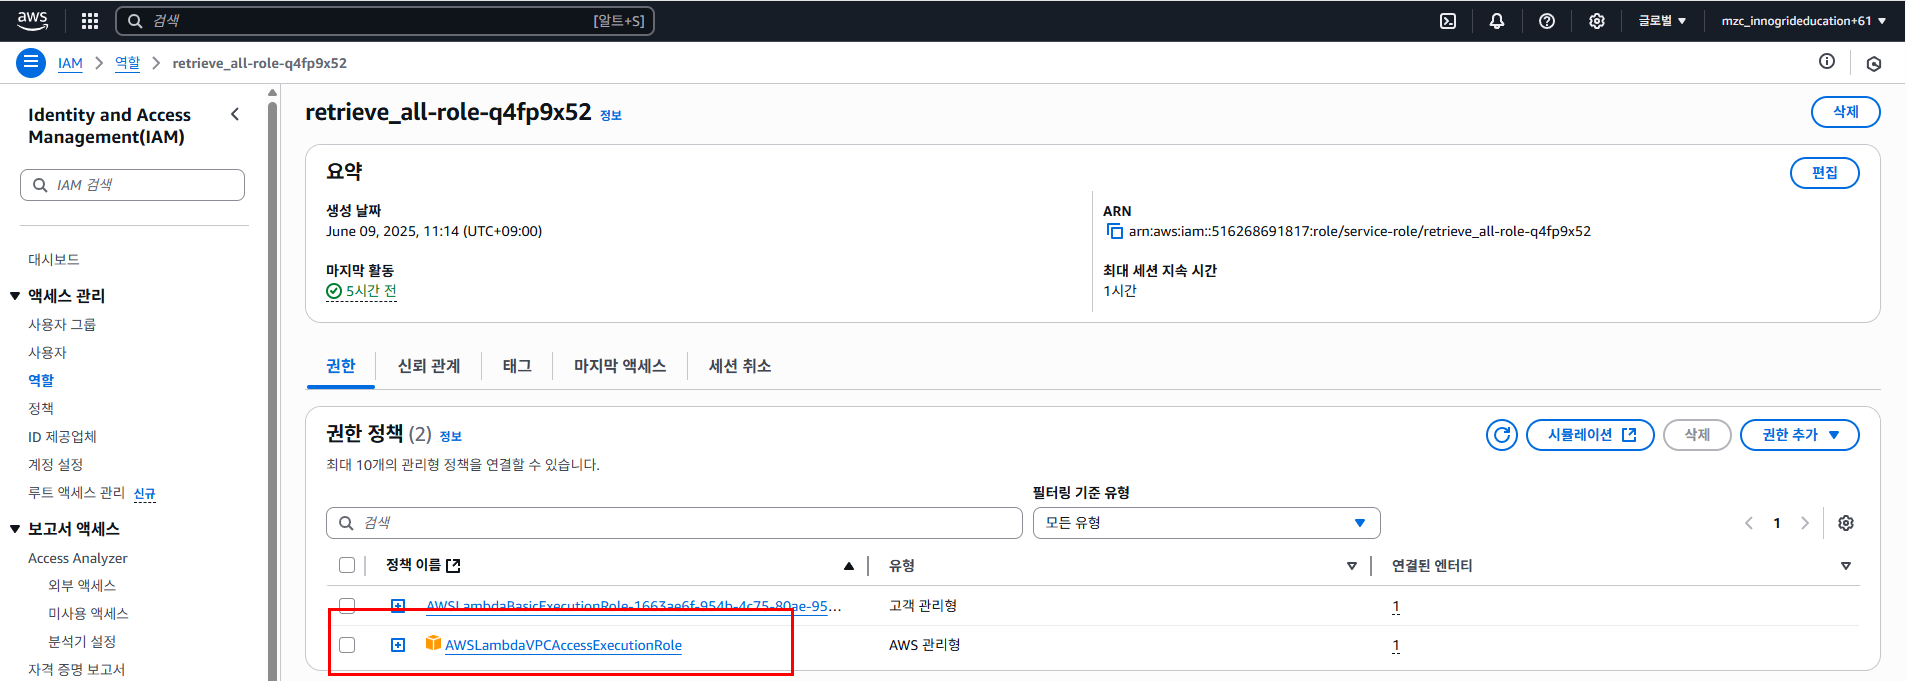This screenshot has height=681, width=1906.
Task: Open Access Analyzer in sidebar
Action: point(78,558)
